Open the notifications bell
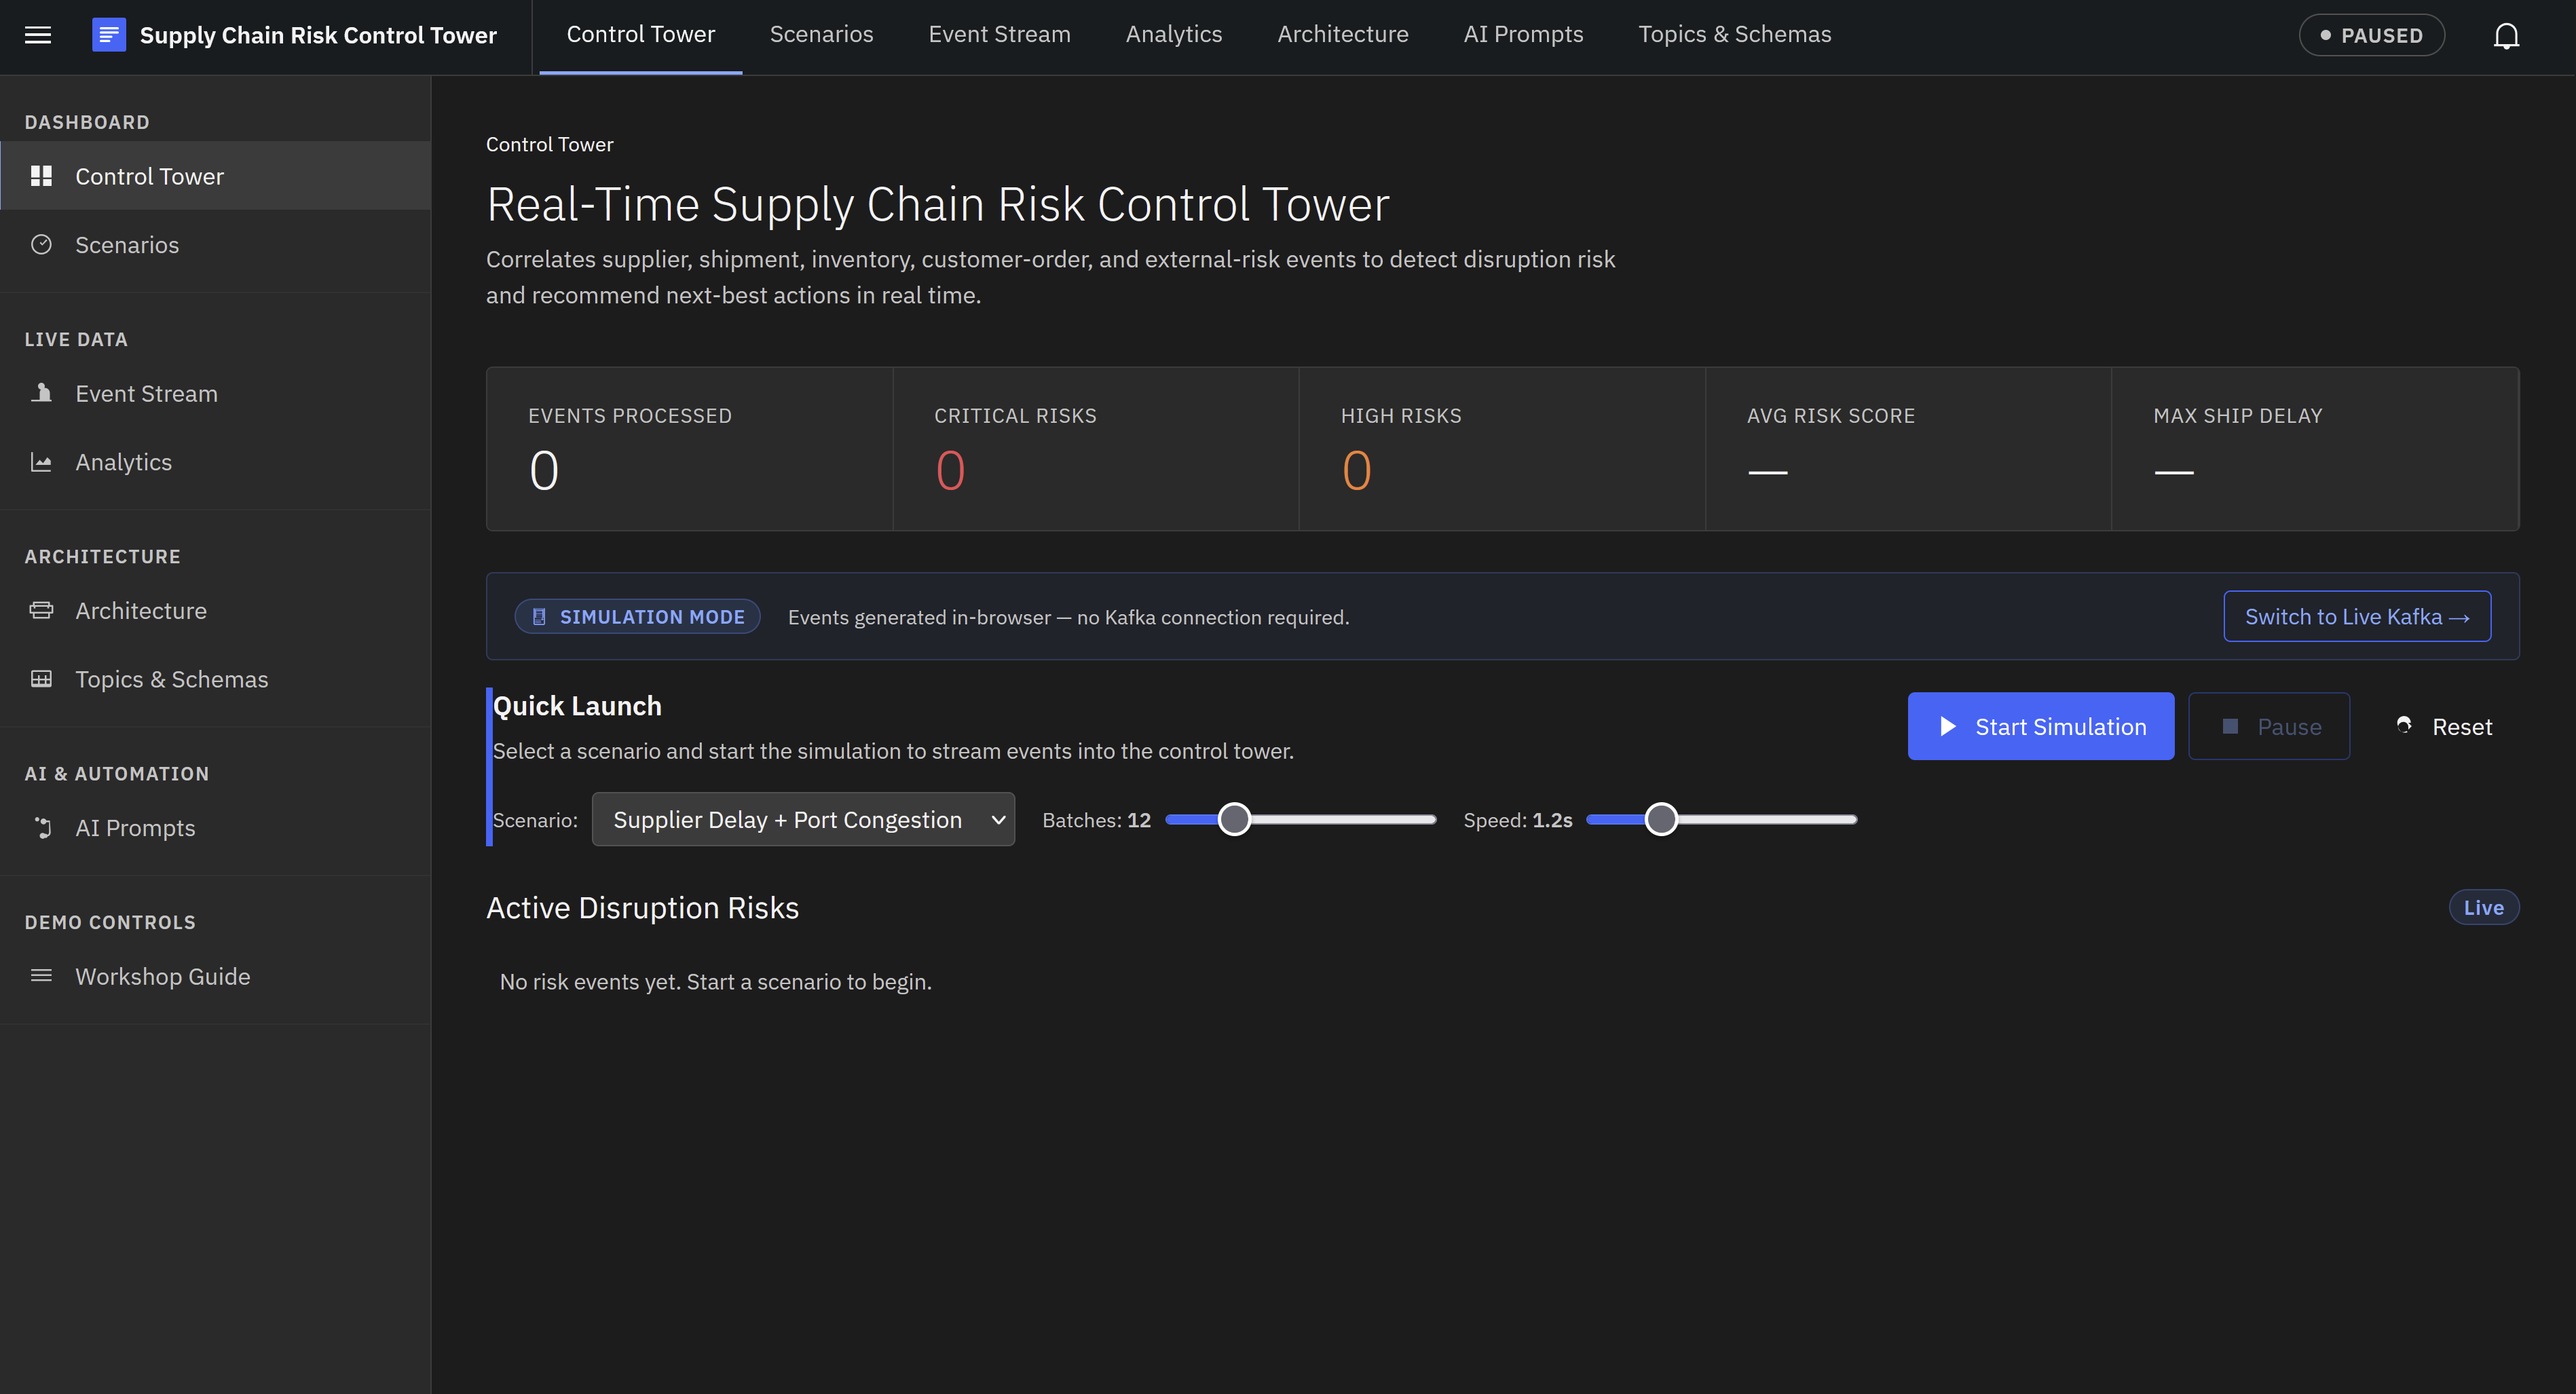This screenshot has width=2576, height=1394. (2506, 36)
